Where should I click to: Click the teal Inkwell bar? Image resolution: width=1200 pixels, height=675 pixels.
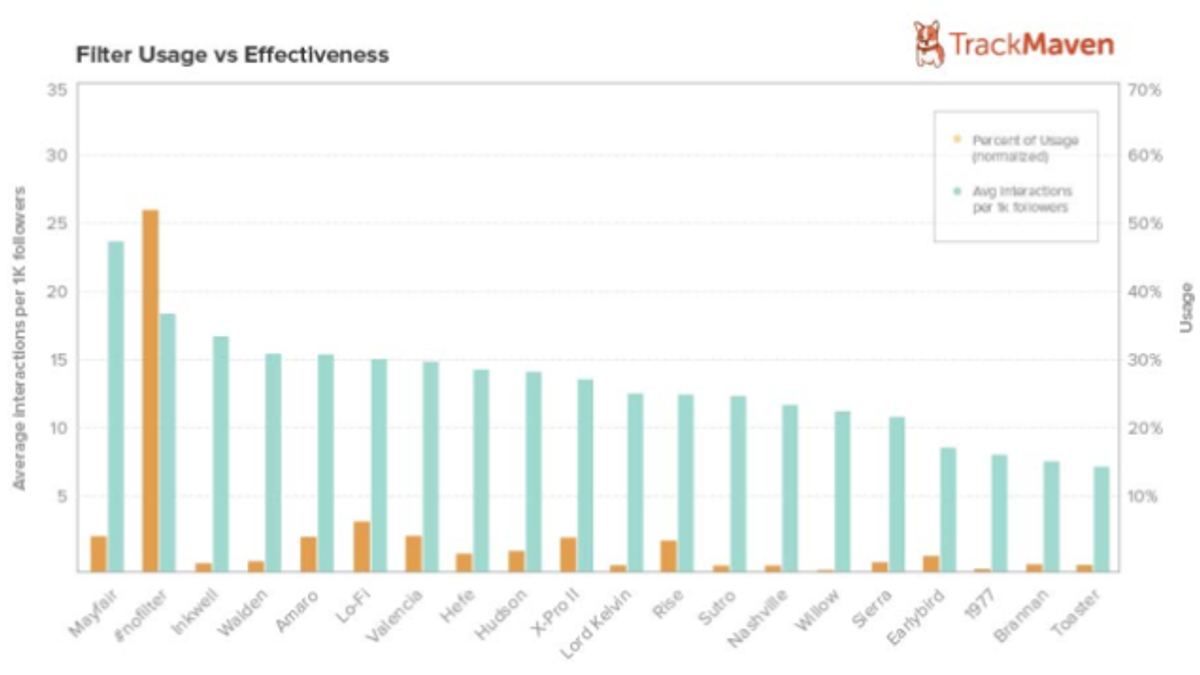pyautogui.click(x=220, y=453)
